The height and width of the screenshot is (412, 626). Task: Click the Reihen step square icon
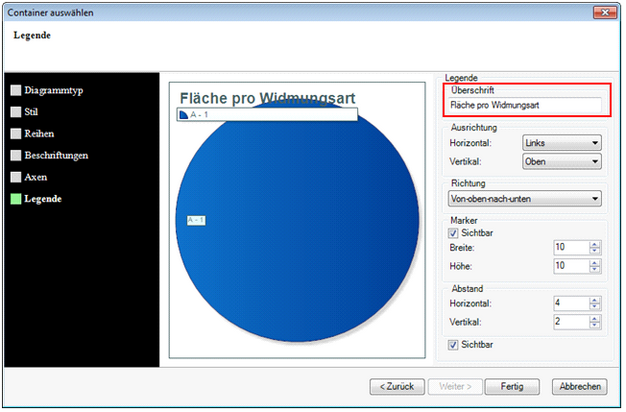tap(16, 133)
